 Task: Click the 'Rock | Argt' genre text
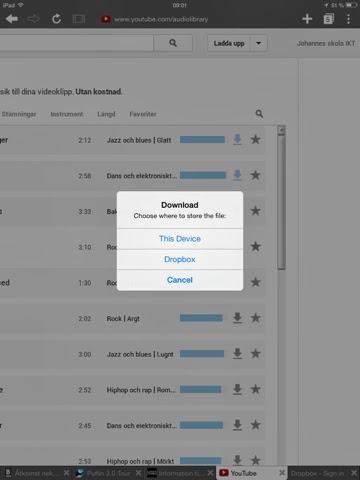pyautogui.click(x=123, y=319)
